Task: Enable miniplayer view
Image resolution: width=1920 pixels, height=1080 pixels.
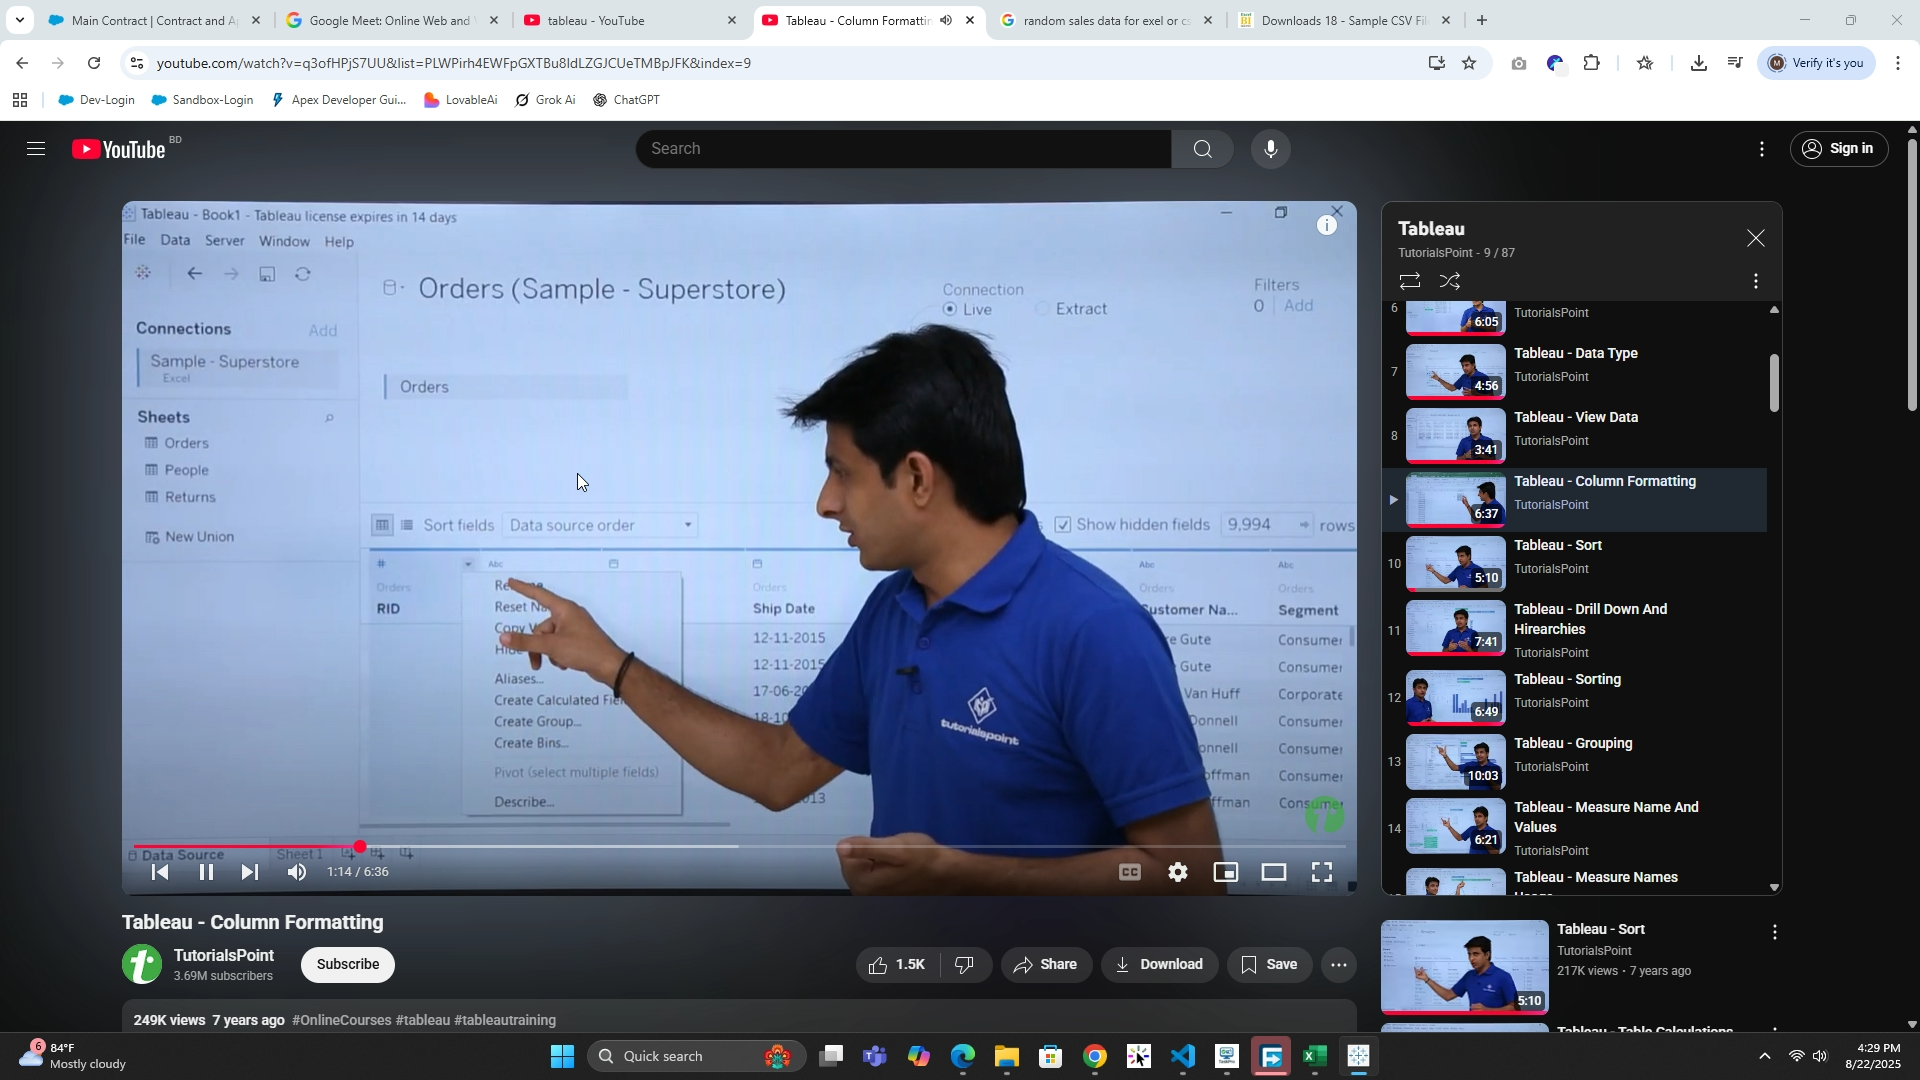Action: pos(1226,872)
